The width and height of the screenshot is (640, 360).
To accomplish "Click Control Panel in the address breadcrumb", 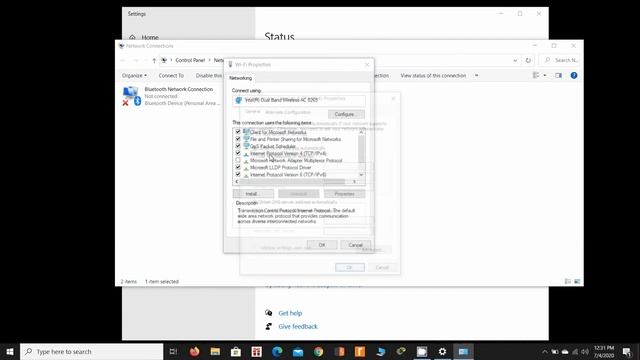I will [x=190, y=60].
